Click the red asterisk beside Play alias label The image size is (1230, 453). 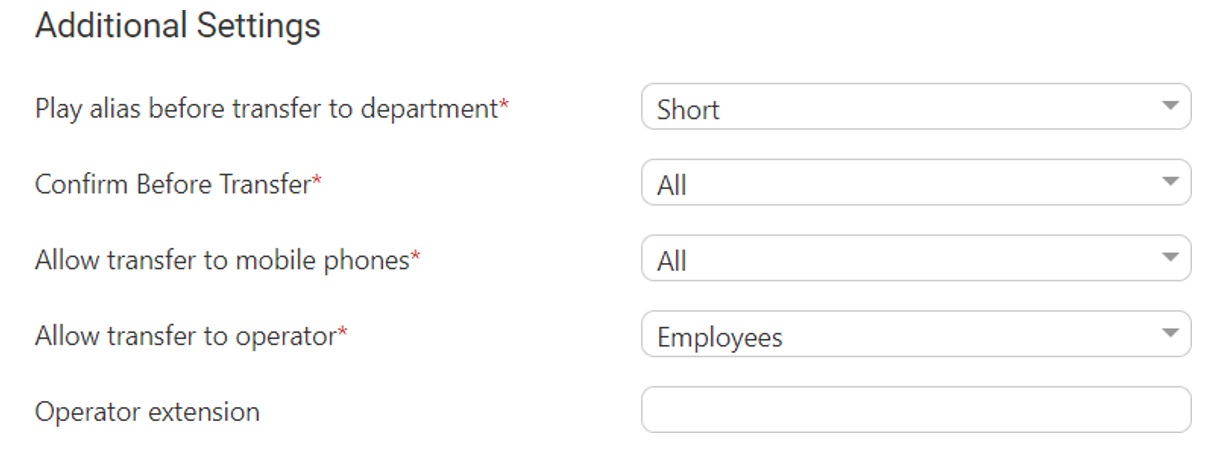(504, 104)
